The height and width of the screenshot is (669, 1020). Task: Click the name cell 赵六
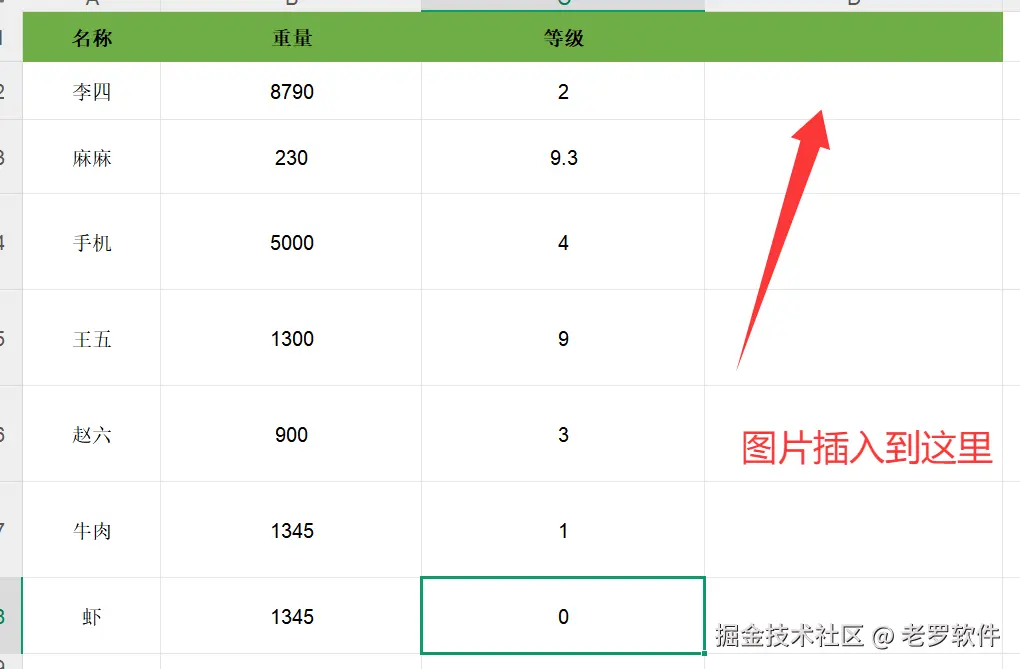pos(92,434)
